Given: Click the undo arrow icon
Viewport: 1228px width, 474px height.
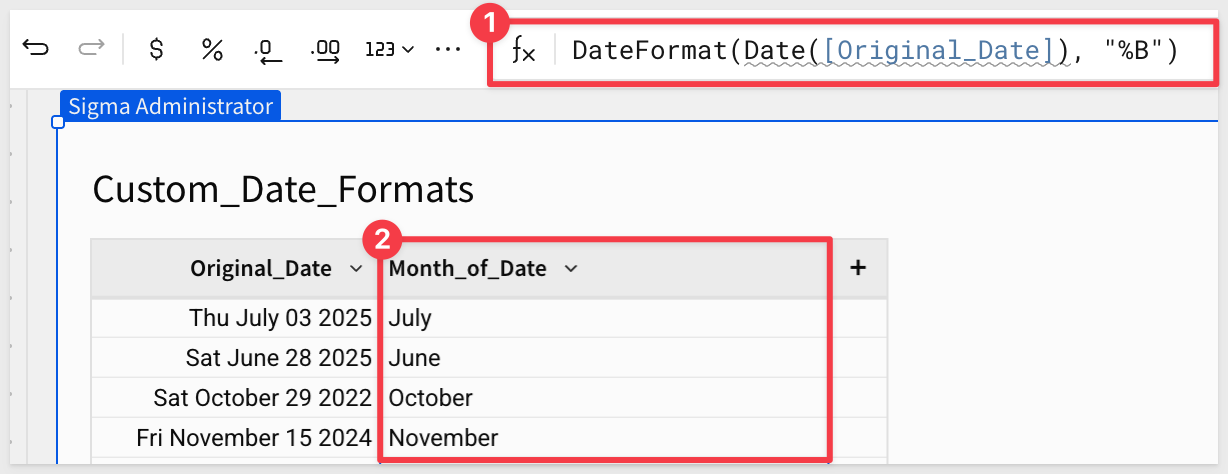Looking at the screenshot, I should tap(36, 48).
